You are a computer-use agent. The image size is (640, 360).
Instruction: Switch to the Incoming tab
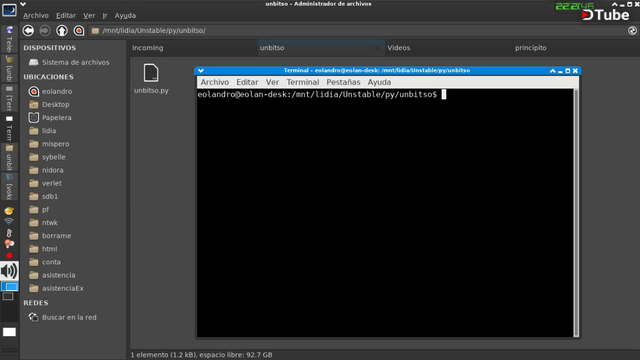point(193,48)
